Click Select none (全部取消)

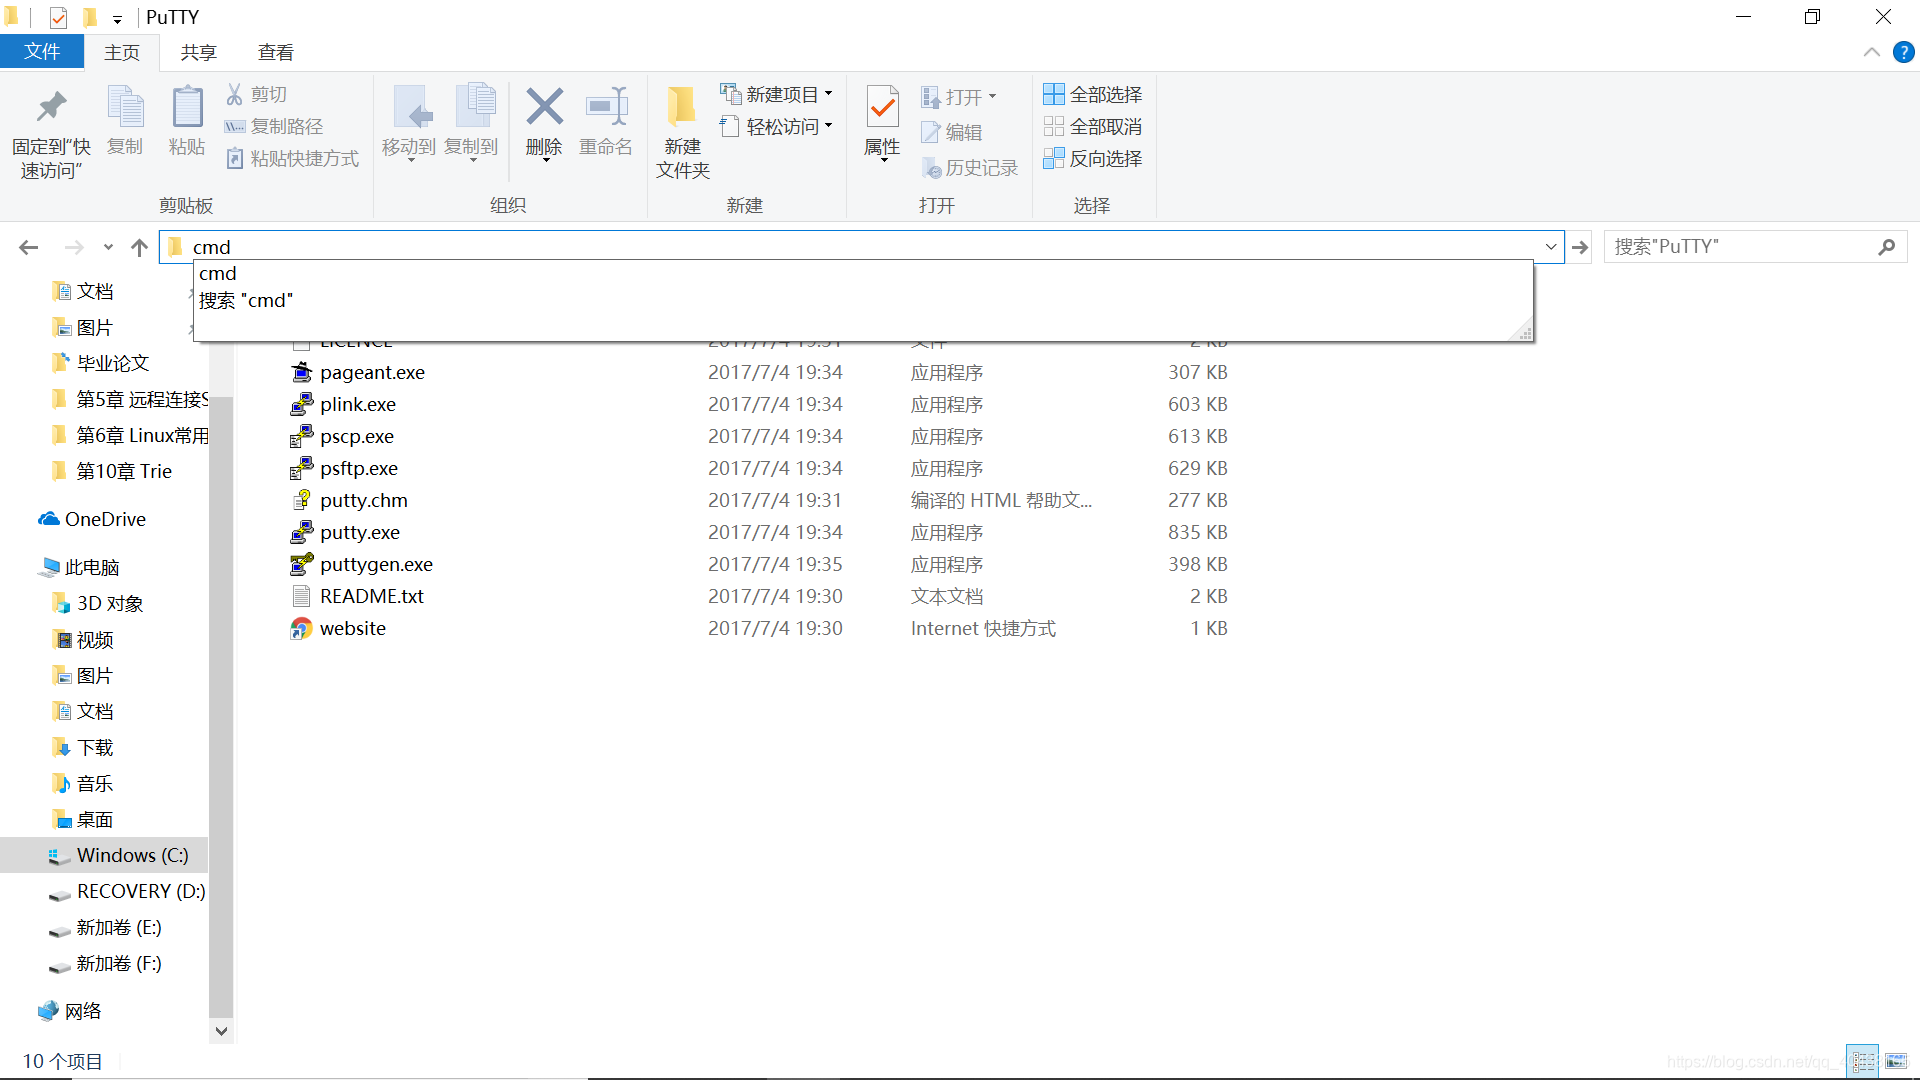pos(1092,126)
